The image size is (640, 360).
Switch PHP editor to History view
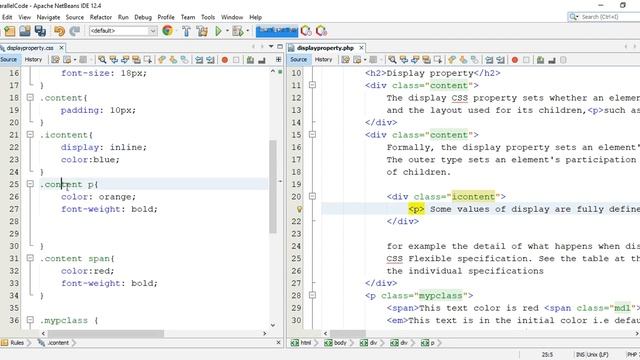pos(324,60)
